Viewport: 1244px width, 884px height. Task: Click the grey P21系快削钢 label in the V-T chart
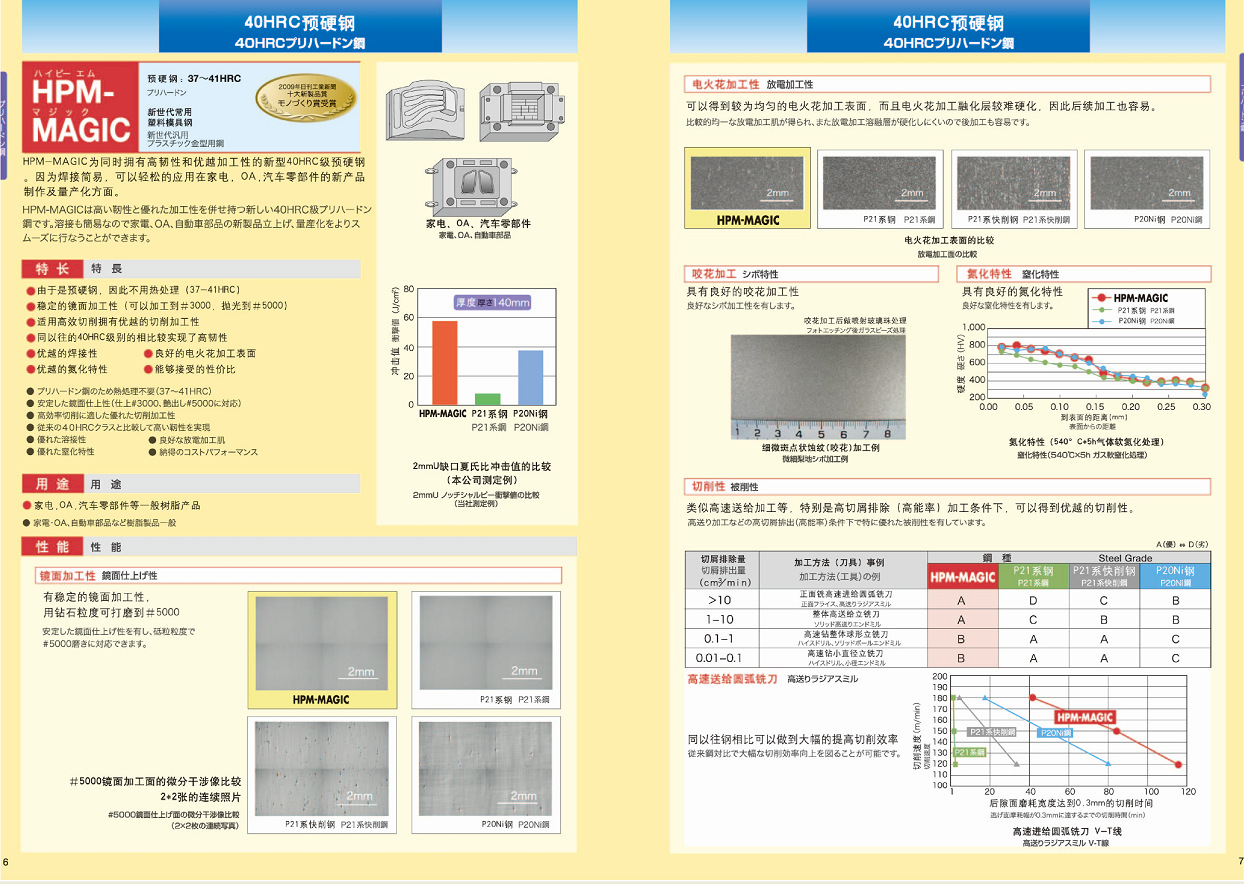click(x=992, y=732)
